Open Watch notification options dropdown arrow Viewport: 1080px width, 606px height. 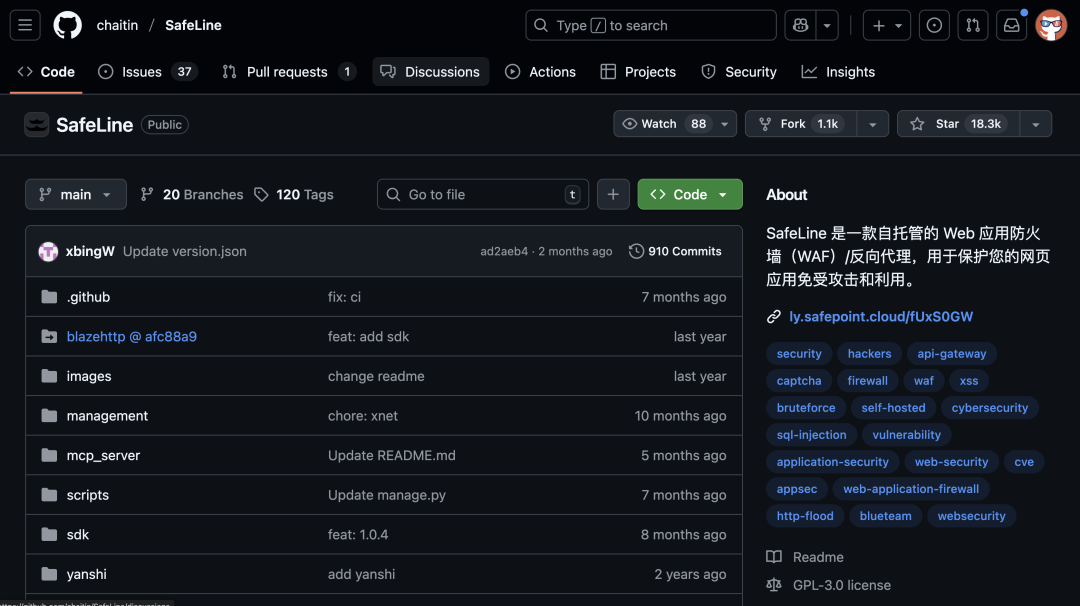(725, 124)
